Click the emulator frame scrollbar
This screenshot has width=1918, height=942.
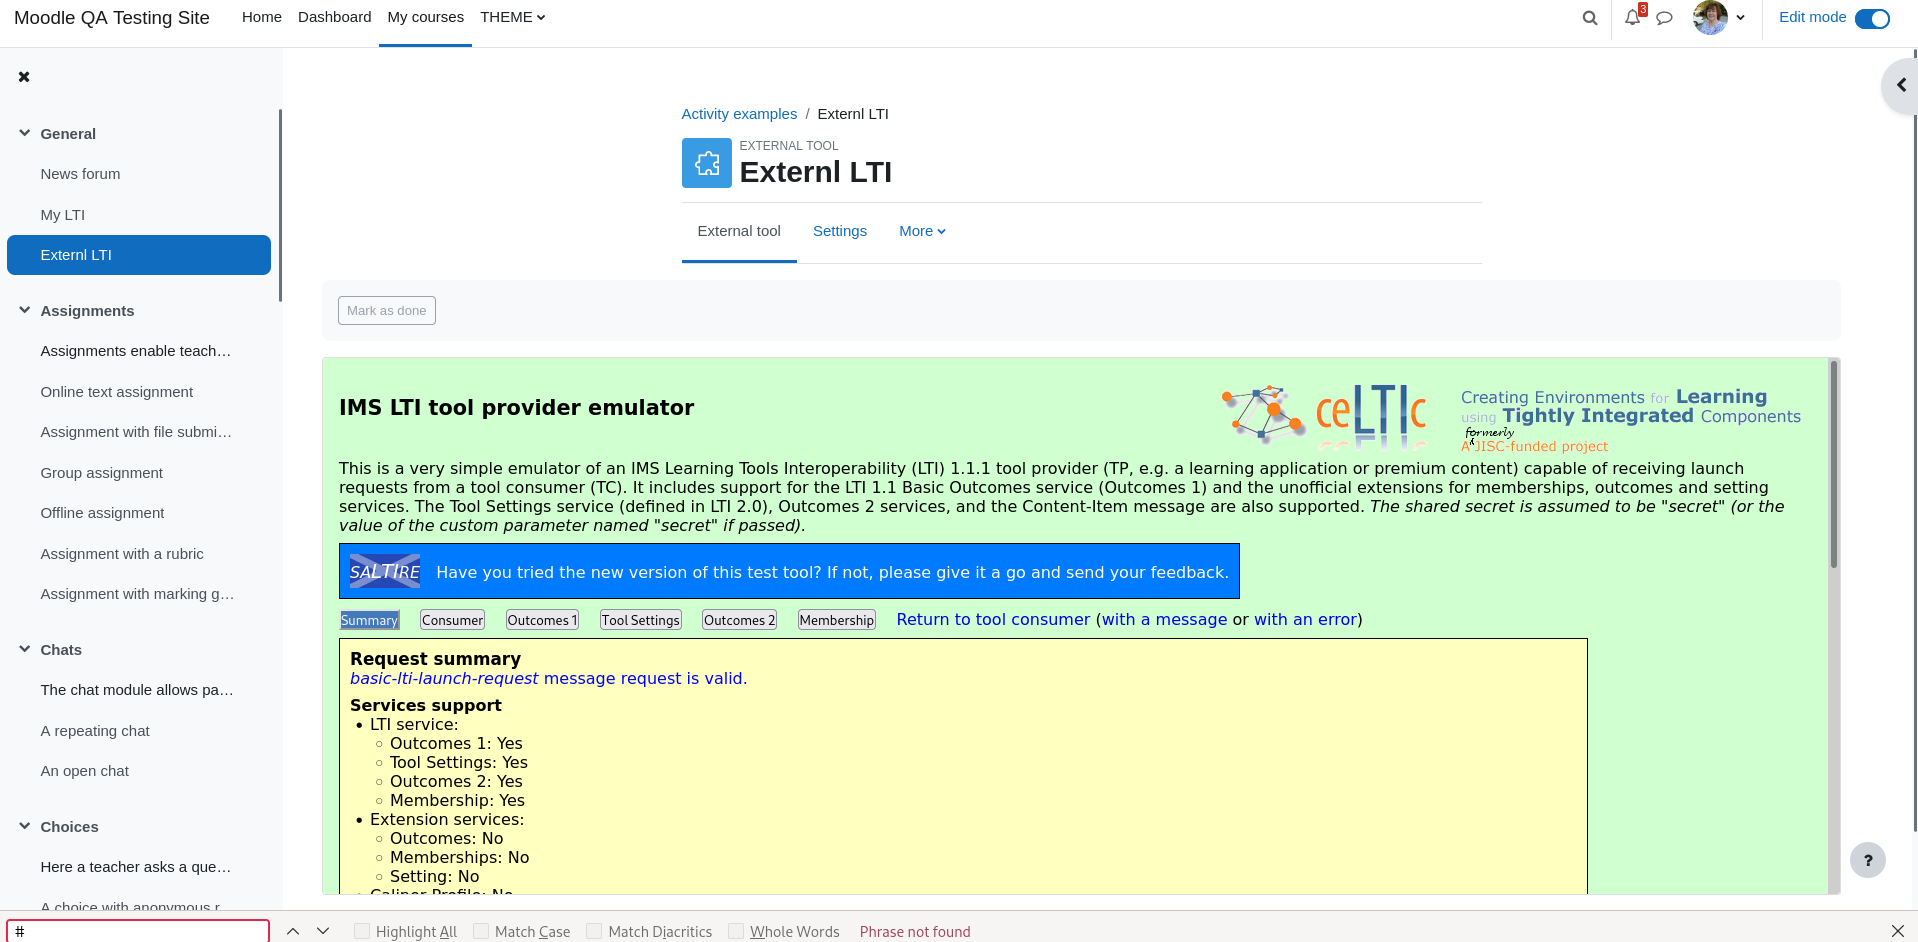[1834, 464]
